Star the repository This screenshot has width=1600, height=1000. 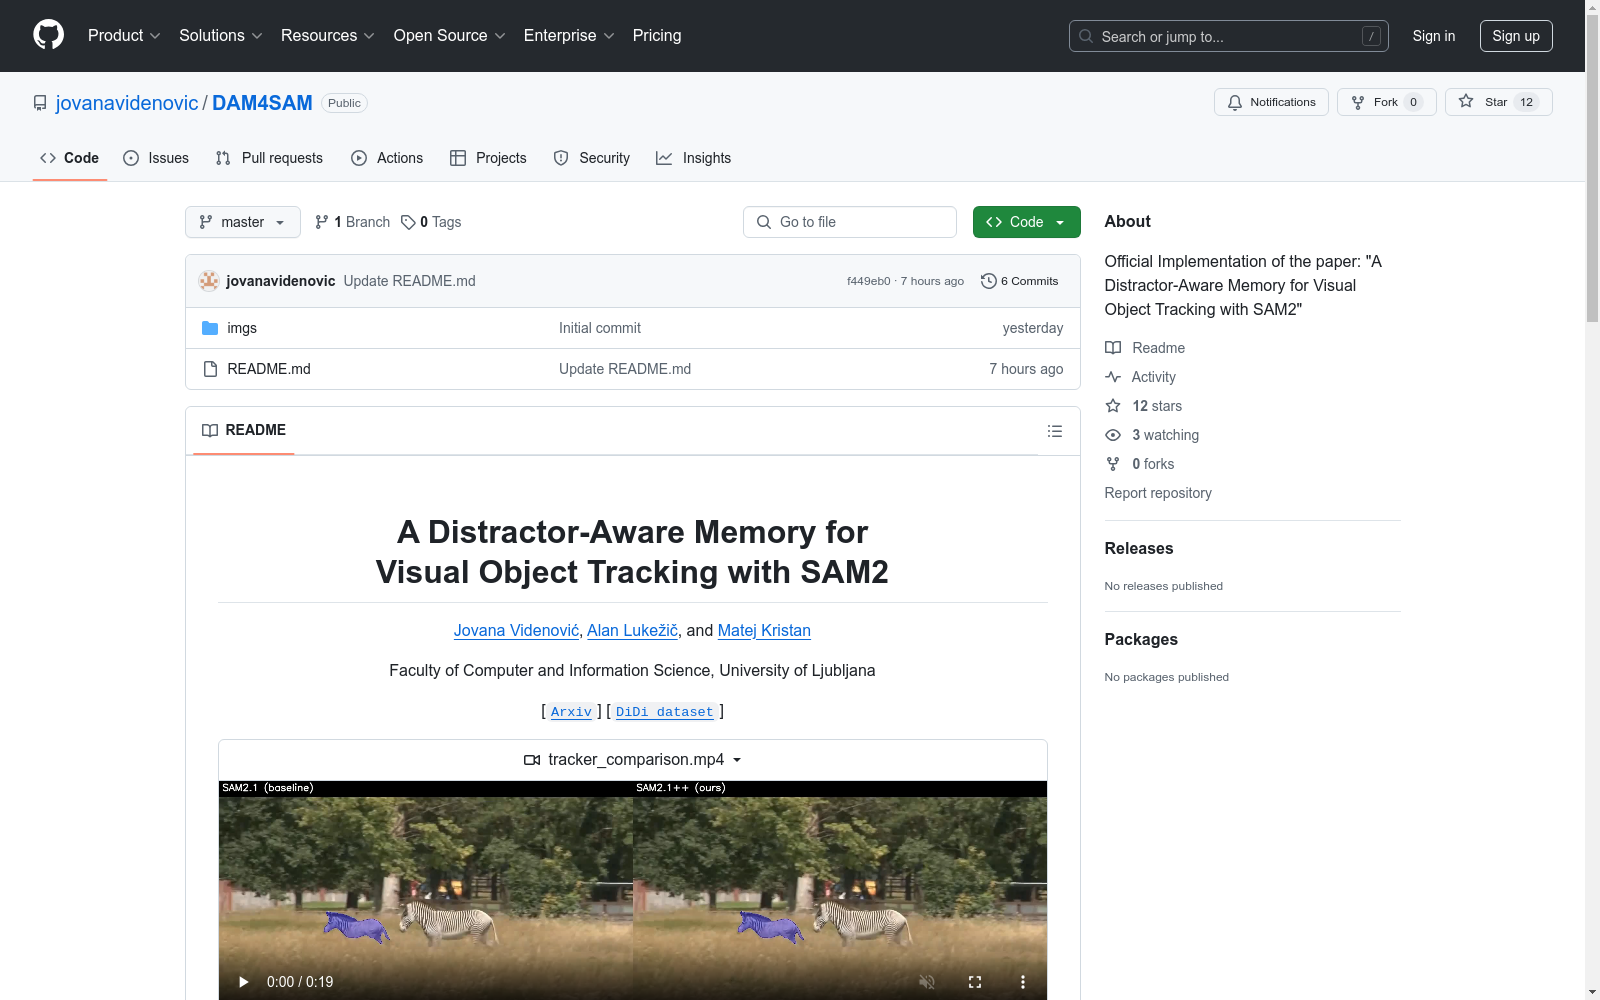tap(1498, 102)
